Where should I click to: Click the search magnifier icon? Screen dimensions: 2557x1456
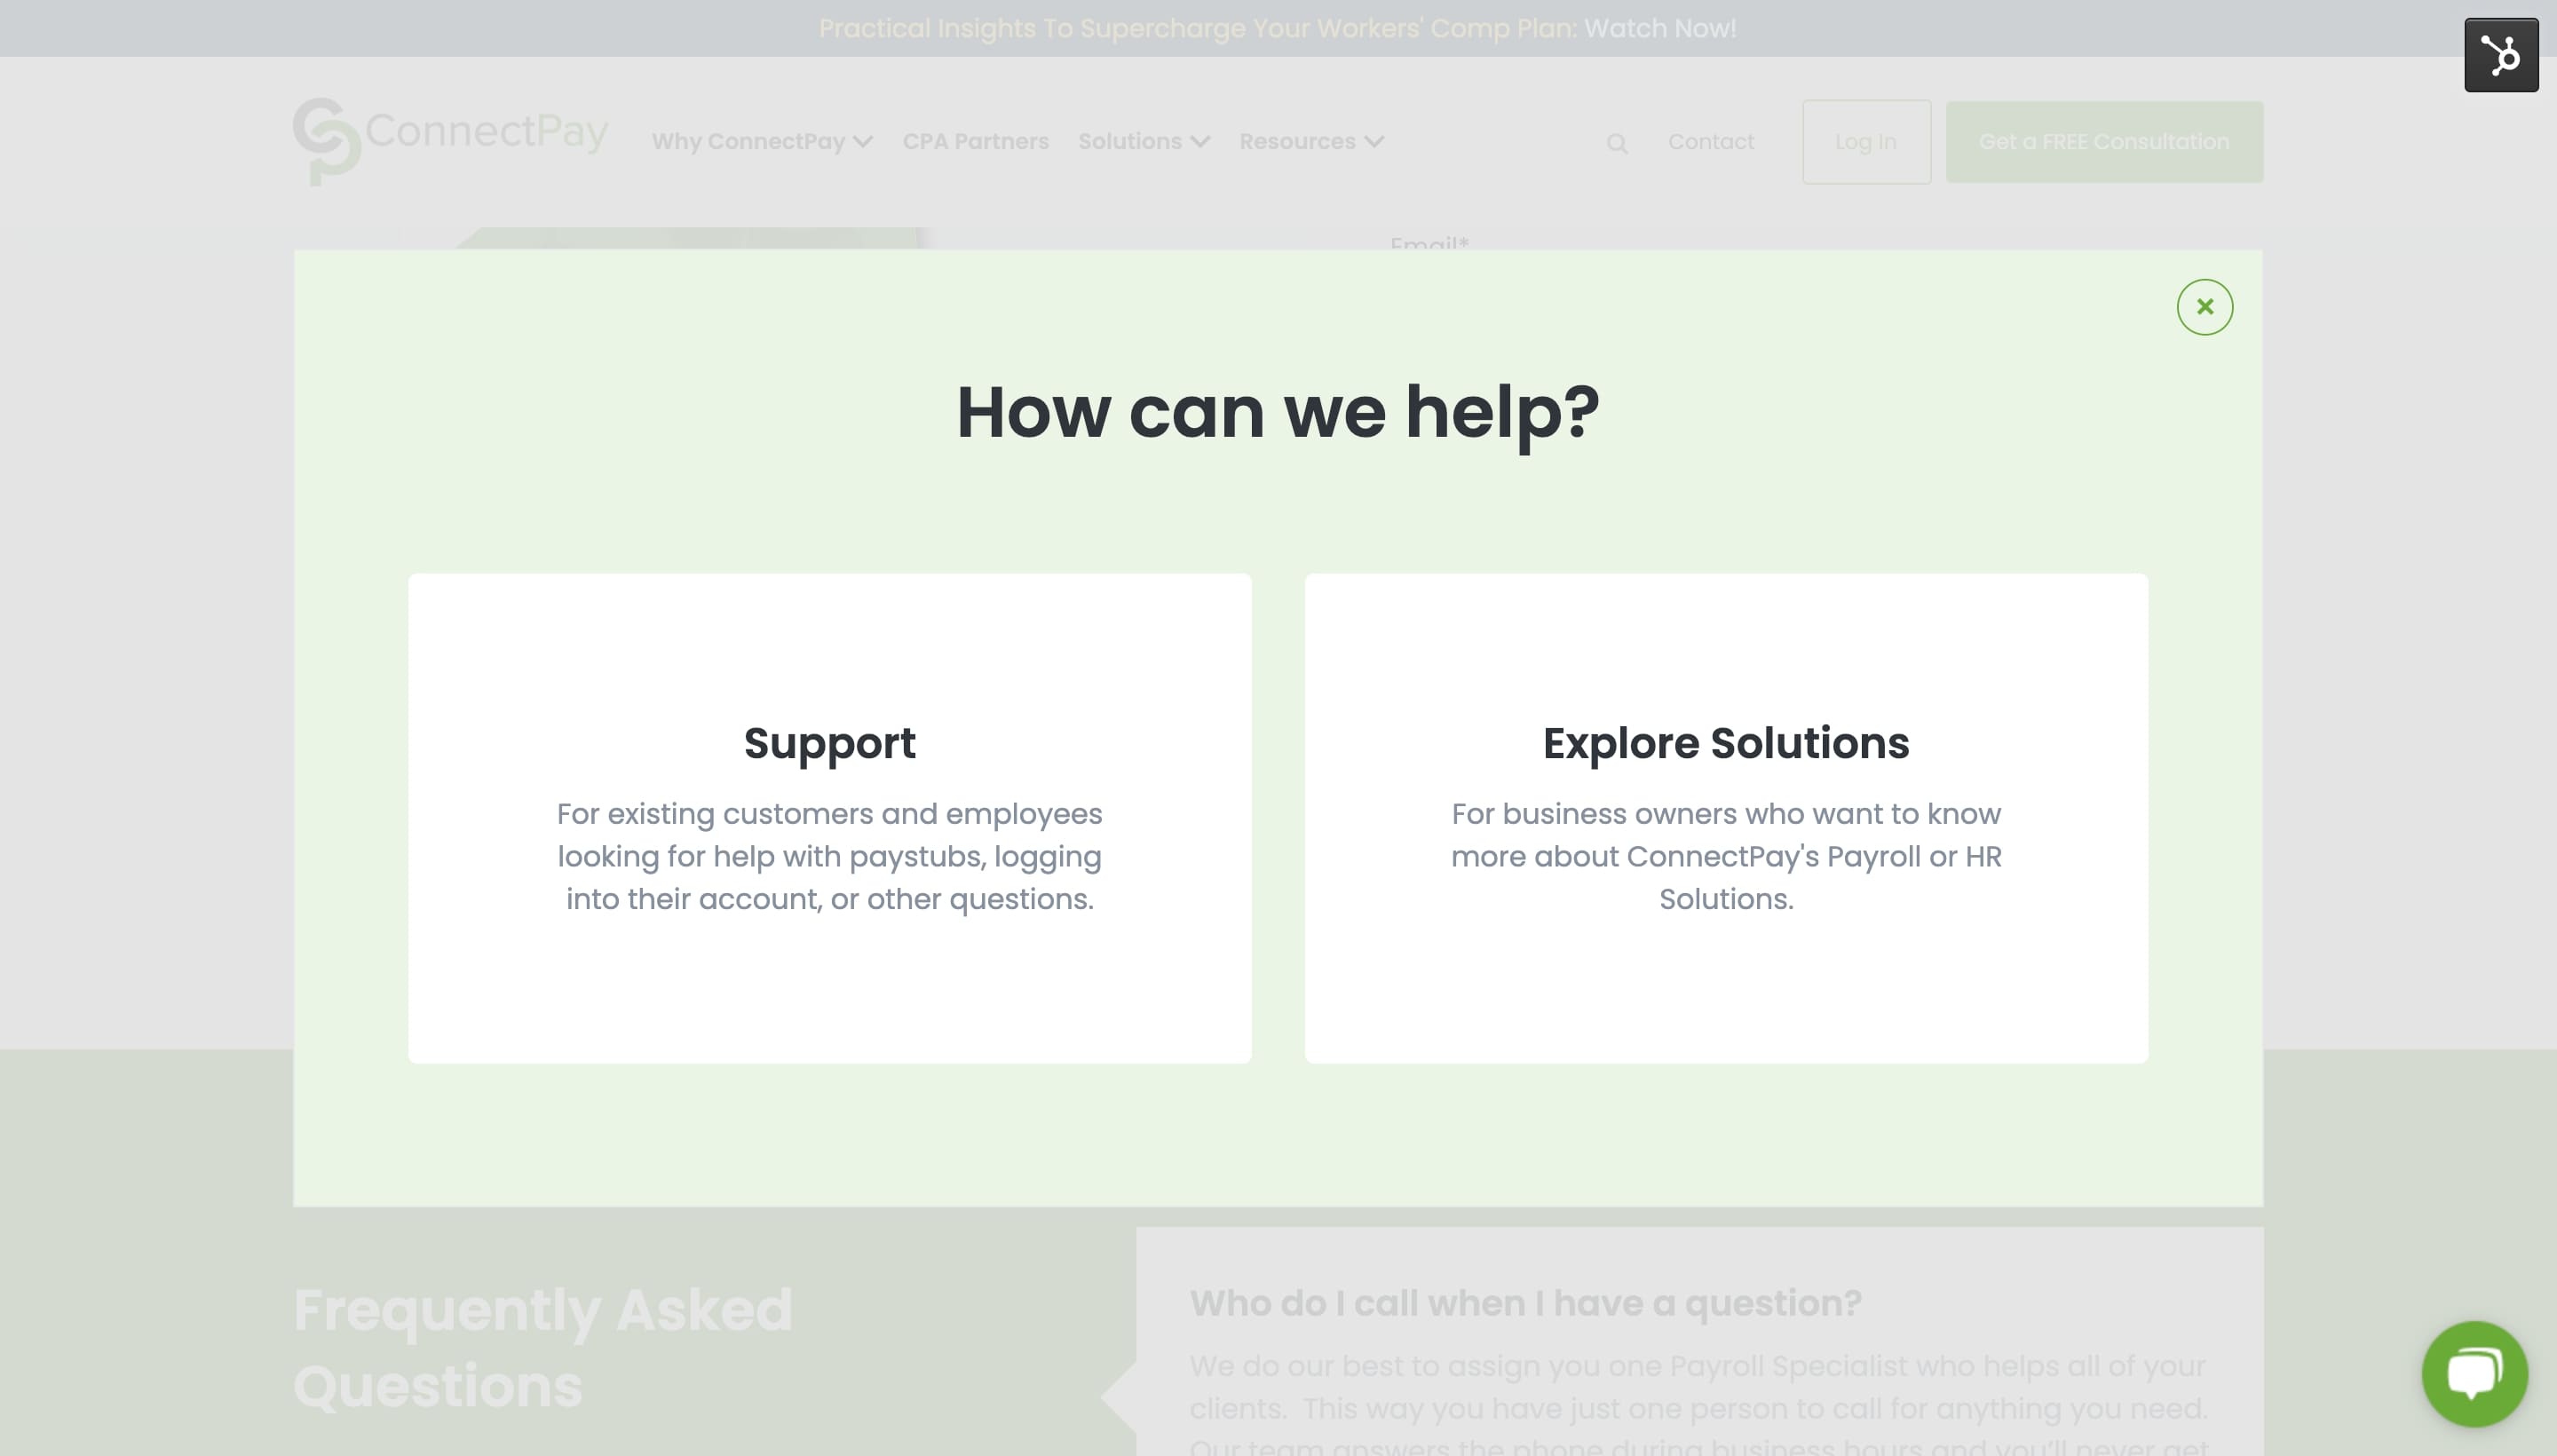[x=1617, y=144]
